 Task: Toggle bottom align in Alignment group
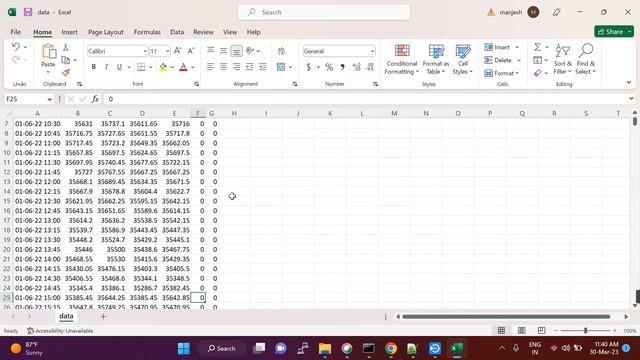(x=236, y=51)
